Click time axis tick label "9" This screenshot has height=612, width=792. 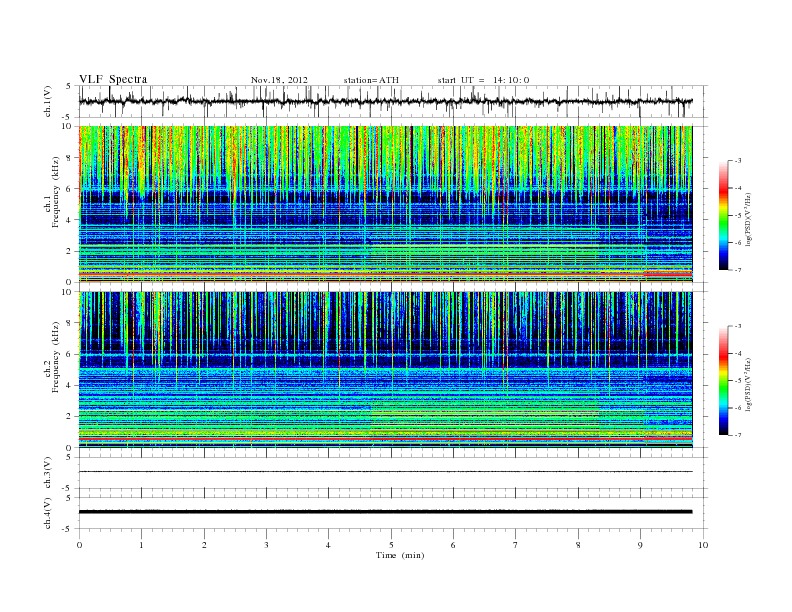point(640,545)
